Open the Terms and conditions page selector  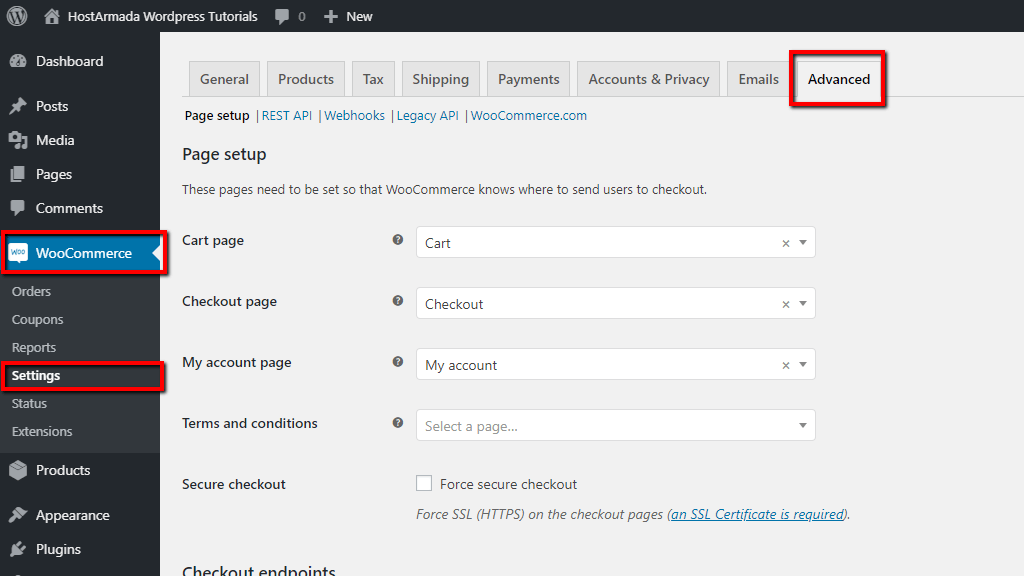click(x=615, y=426)
